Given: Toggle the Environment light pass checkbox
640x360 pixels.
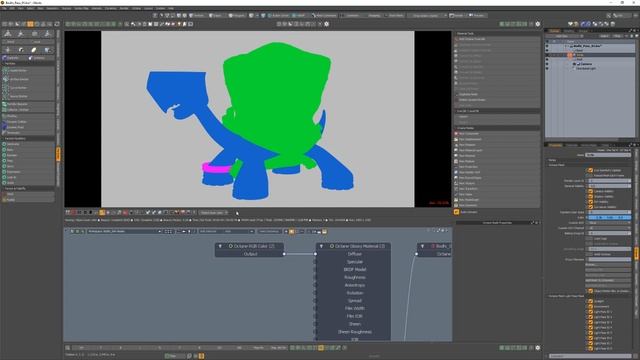Looking at the screenshot, I should [x=590, y=307].
